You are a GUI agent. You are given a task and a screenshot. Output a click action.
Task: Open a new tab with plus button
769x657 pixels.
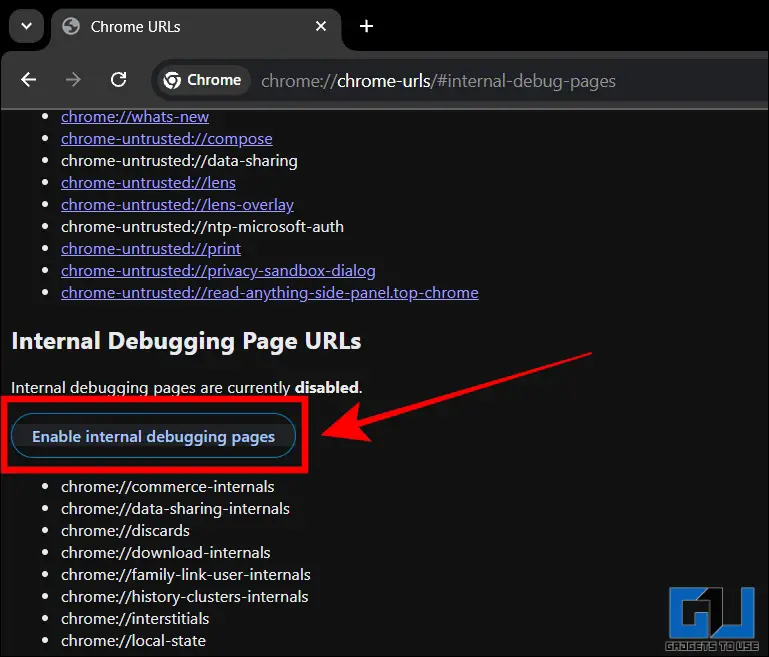(366, 26)
